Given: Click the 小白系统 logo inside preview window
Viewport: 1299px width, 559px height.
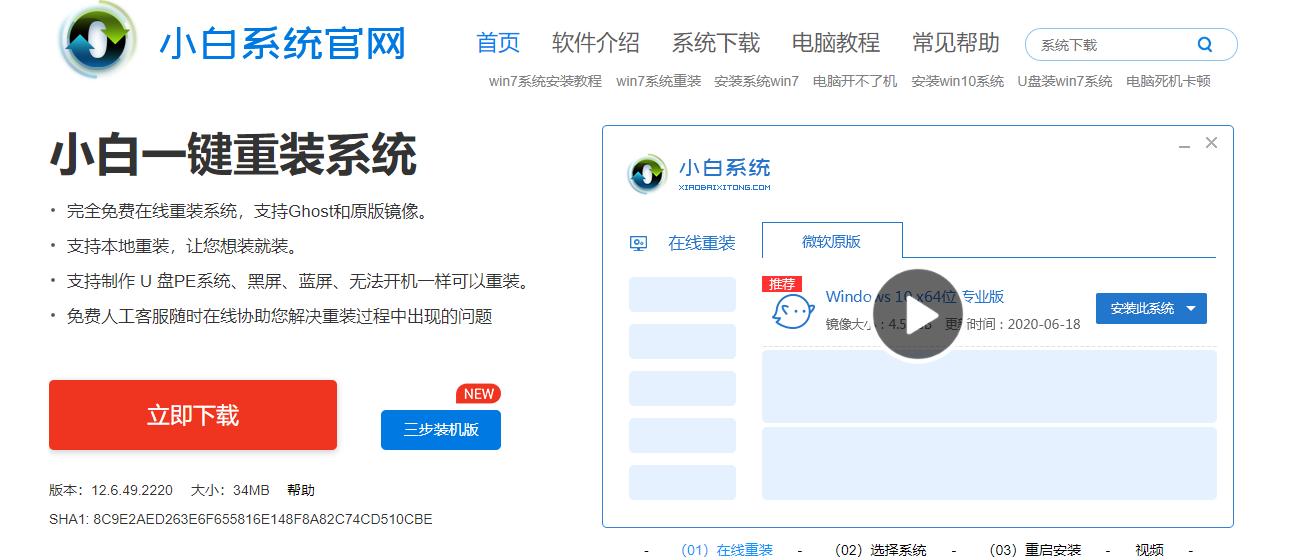Looking at the screenshot, I should (x=647, y=174).
